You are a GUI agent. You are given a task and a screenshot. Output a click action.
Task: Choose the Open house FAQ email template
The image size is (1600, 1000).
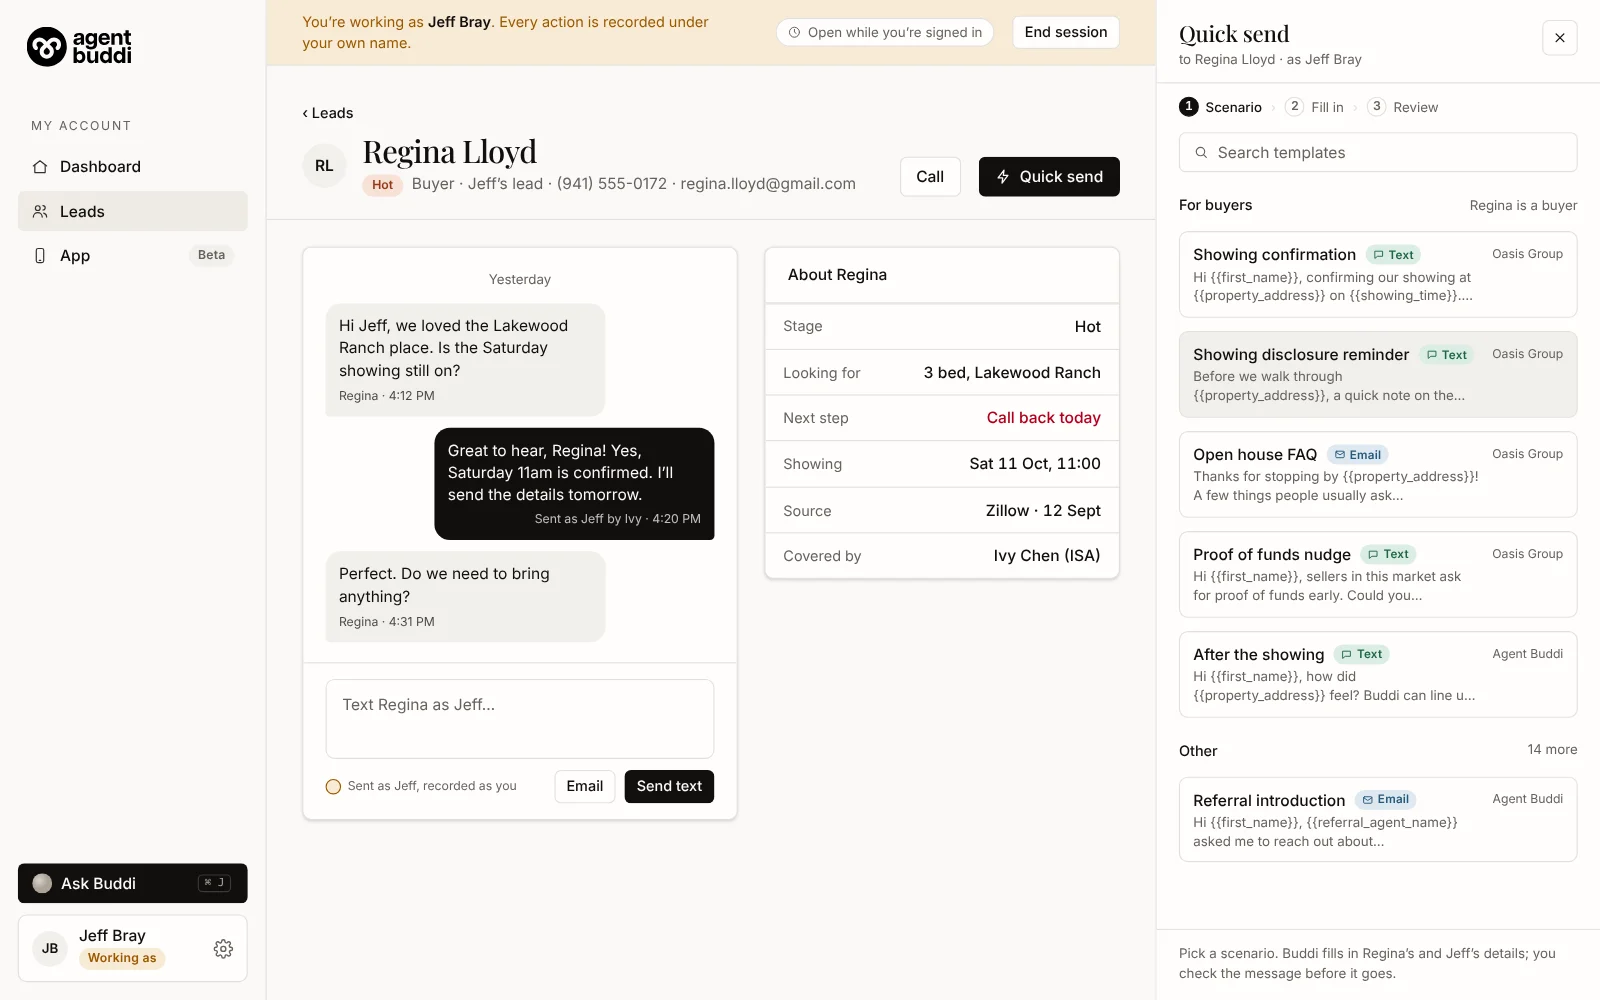(1377, 475)
